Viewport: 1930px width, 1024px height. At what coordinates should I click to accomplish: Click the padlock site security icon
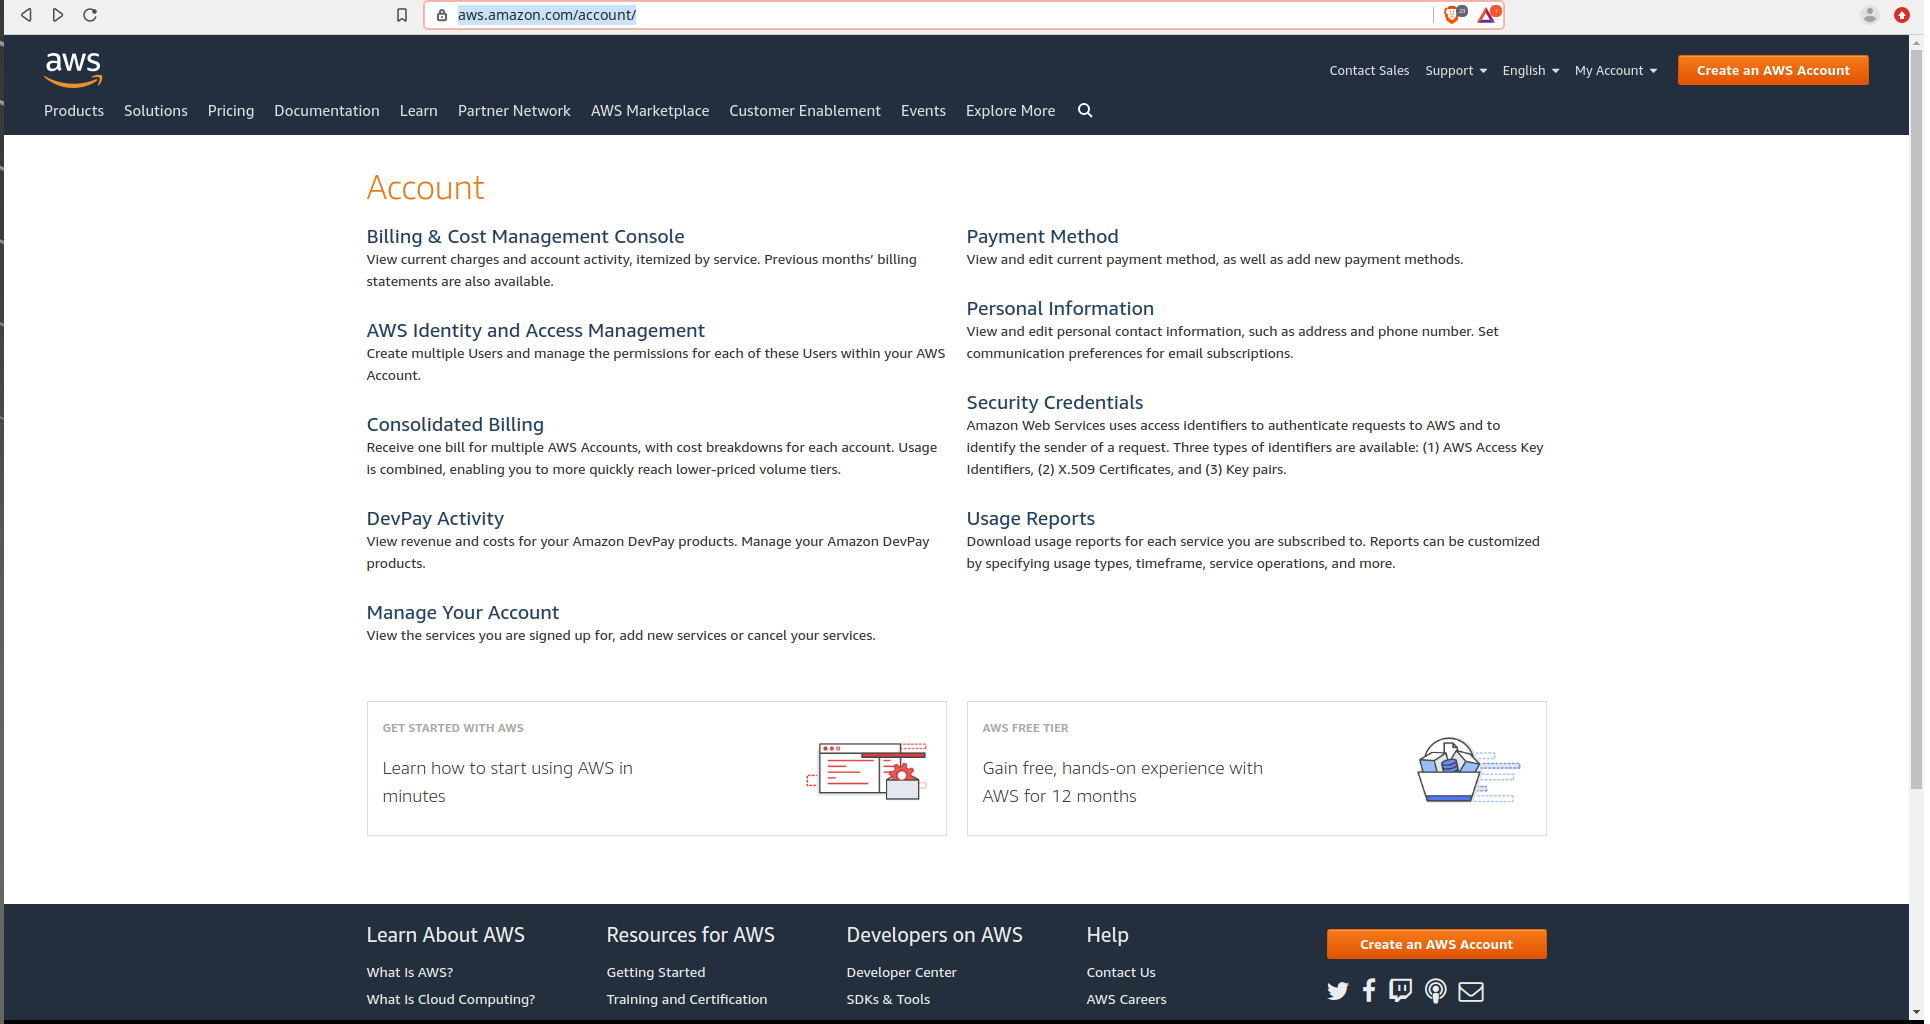[442, 15]
